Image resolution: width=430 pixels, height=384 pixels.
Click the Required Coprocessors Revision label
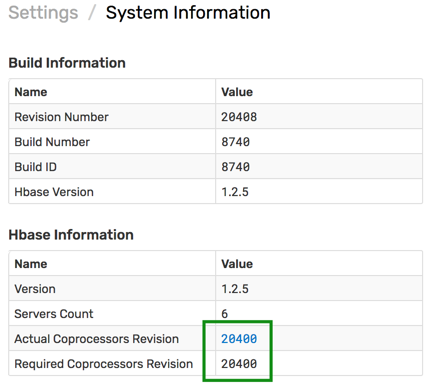tap(104, 364)
